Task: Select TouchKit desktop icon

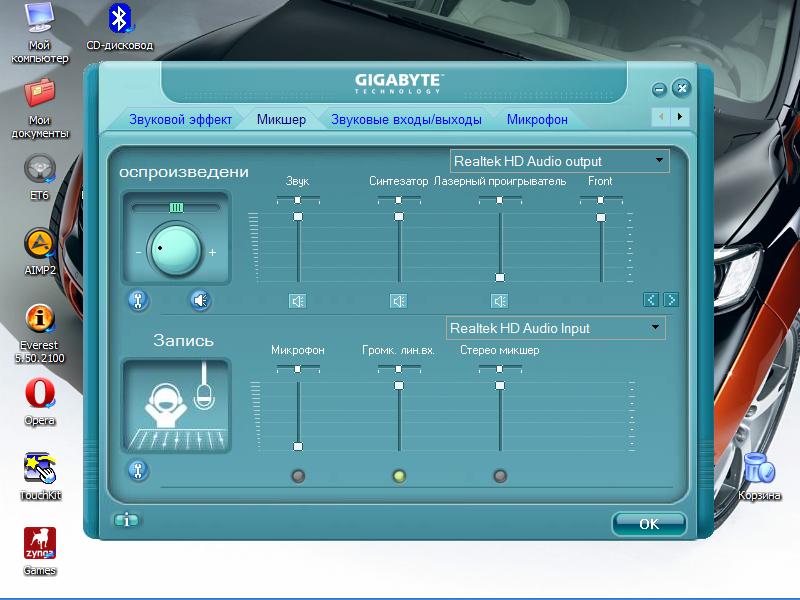Action: tap(40, 477)
